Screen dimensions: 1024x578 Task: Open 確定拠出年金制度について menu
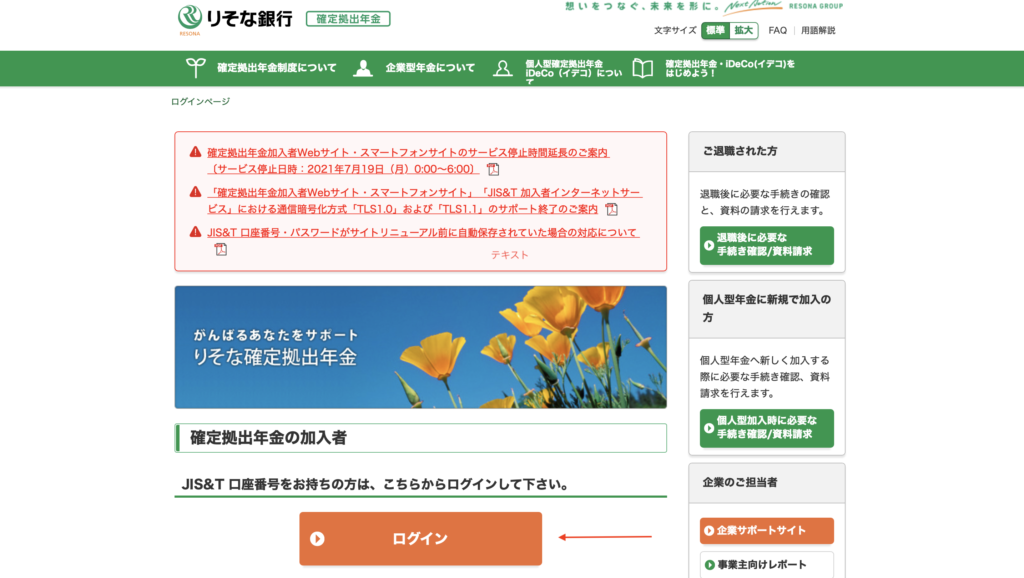(276, 68)
